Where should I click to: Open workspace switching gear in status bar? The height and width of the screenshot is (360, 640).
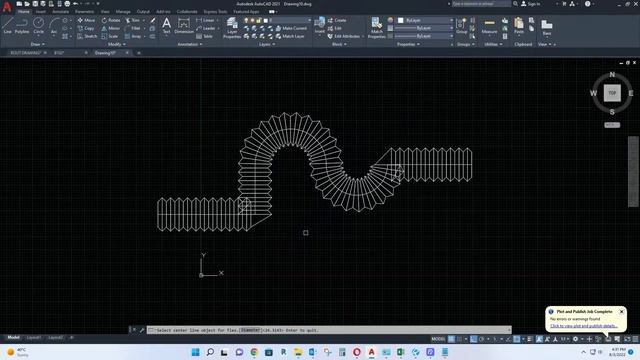[x=575, y=339]
